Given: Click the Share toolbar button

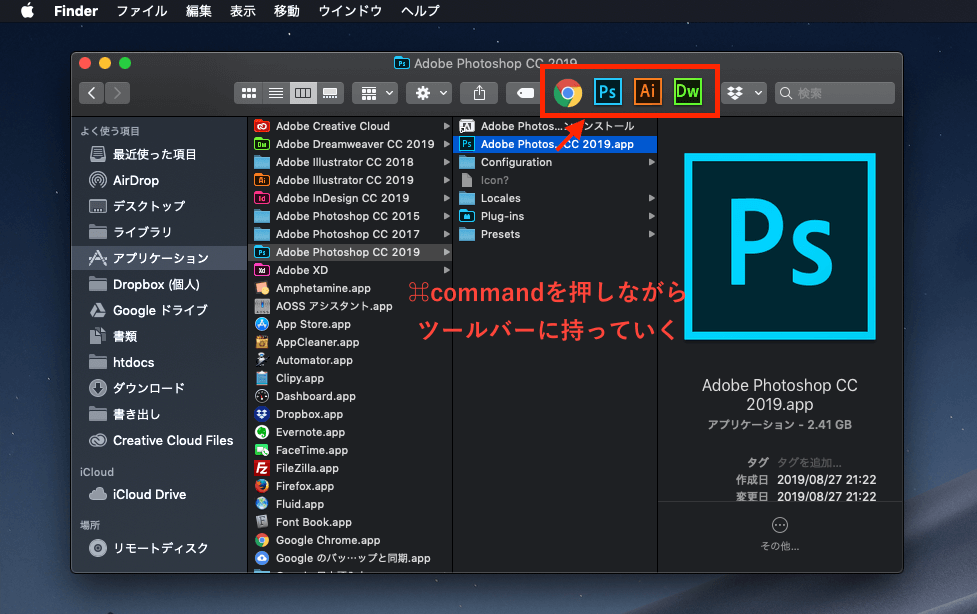Looking at the screenshot, I should tap(479, 94).
